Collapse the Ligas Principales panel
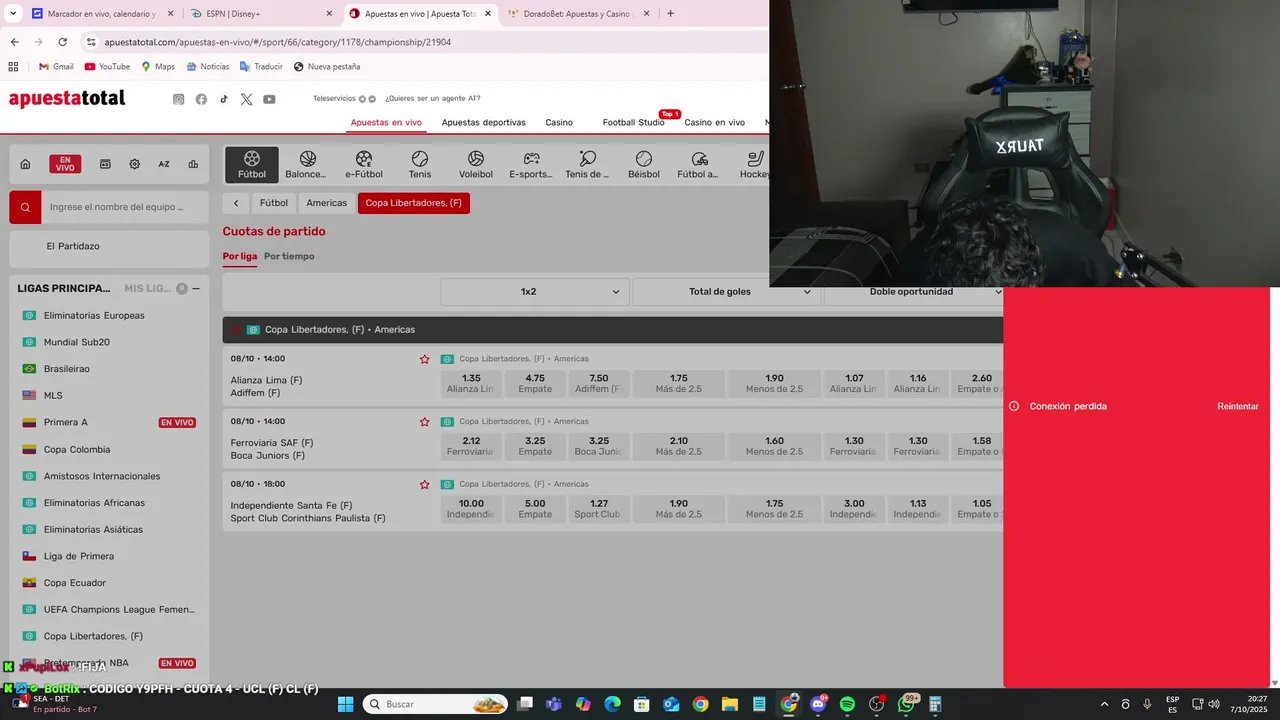This screenshot has width=1280, height=720. coord(196,288)
